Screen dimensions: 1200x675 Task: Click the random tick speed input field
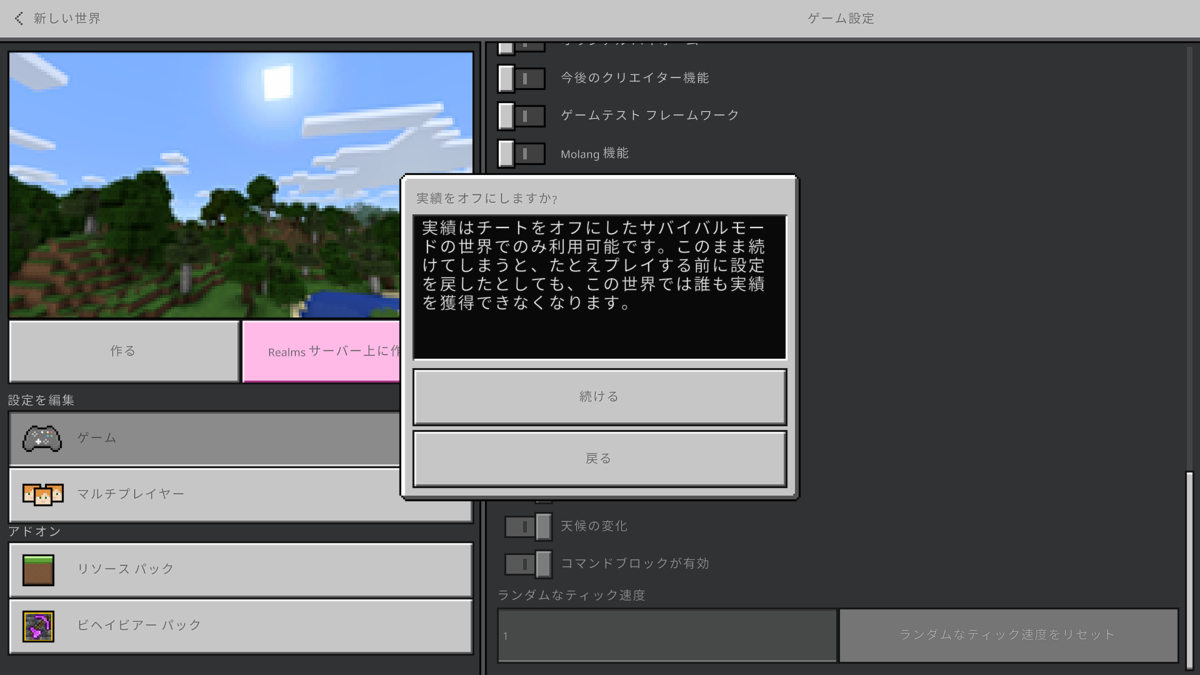(x=666, y=634)
